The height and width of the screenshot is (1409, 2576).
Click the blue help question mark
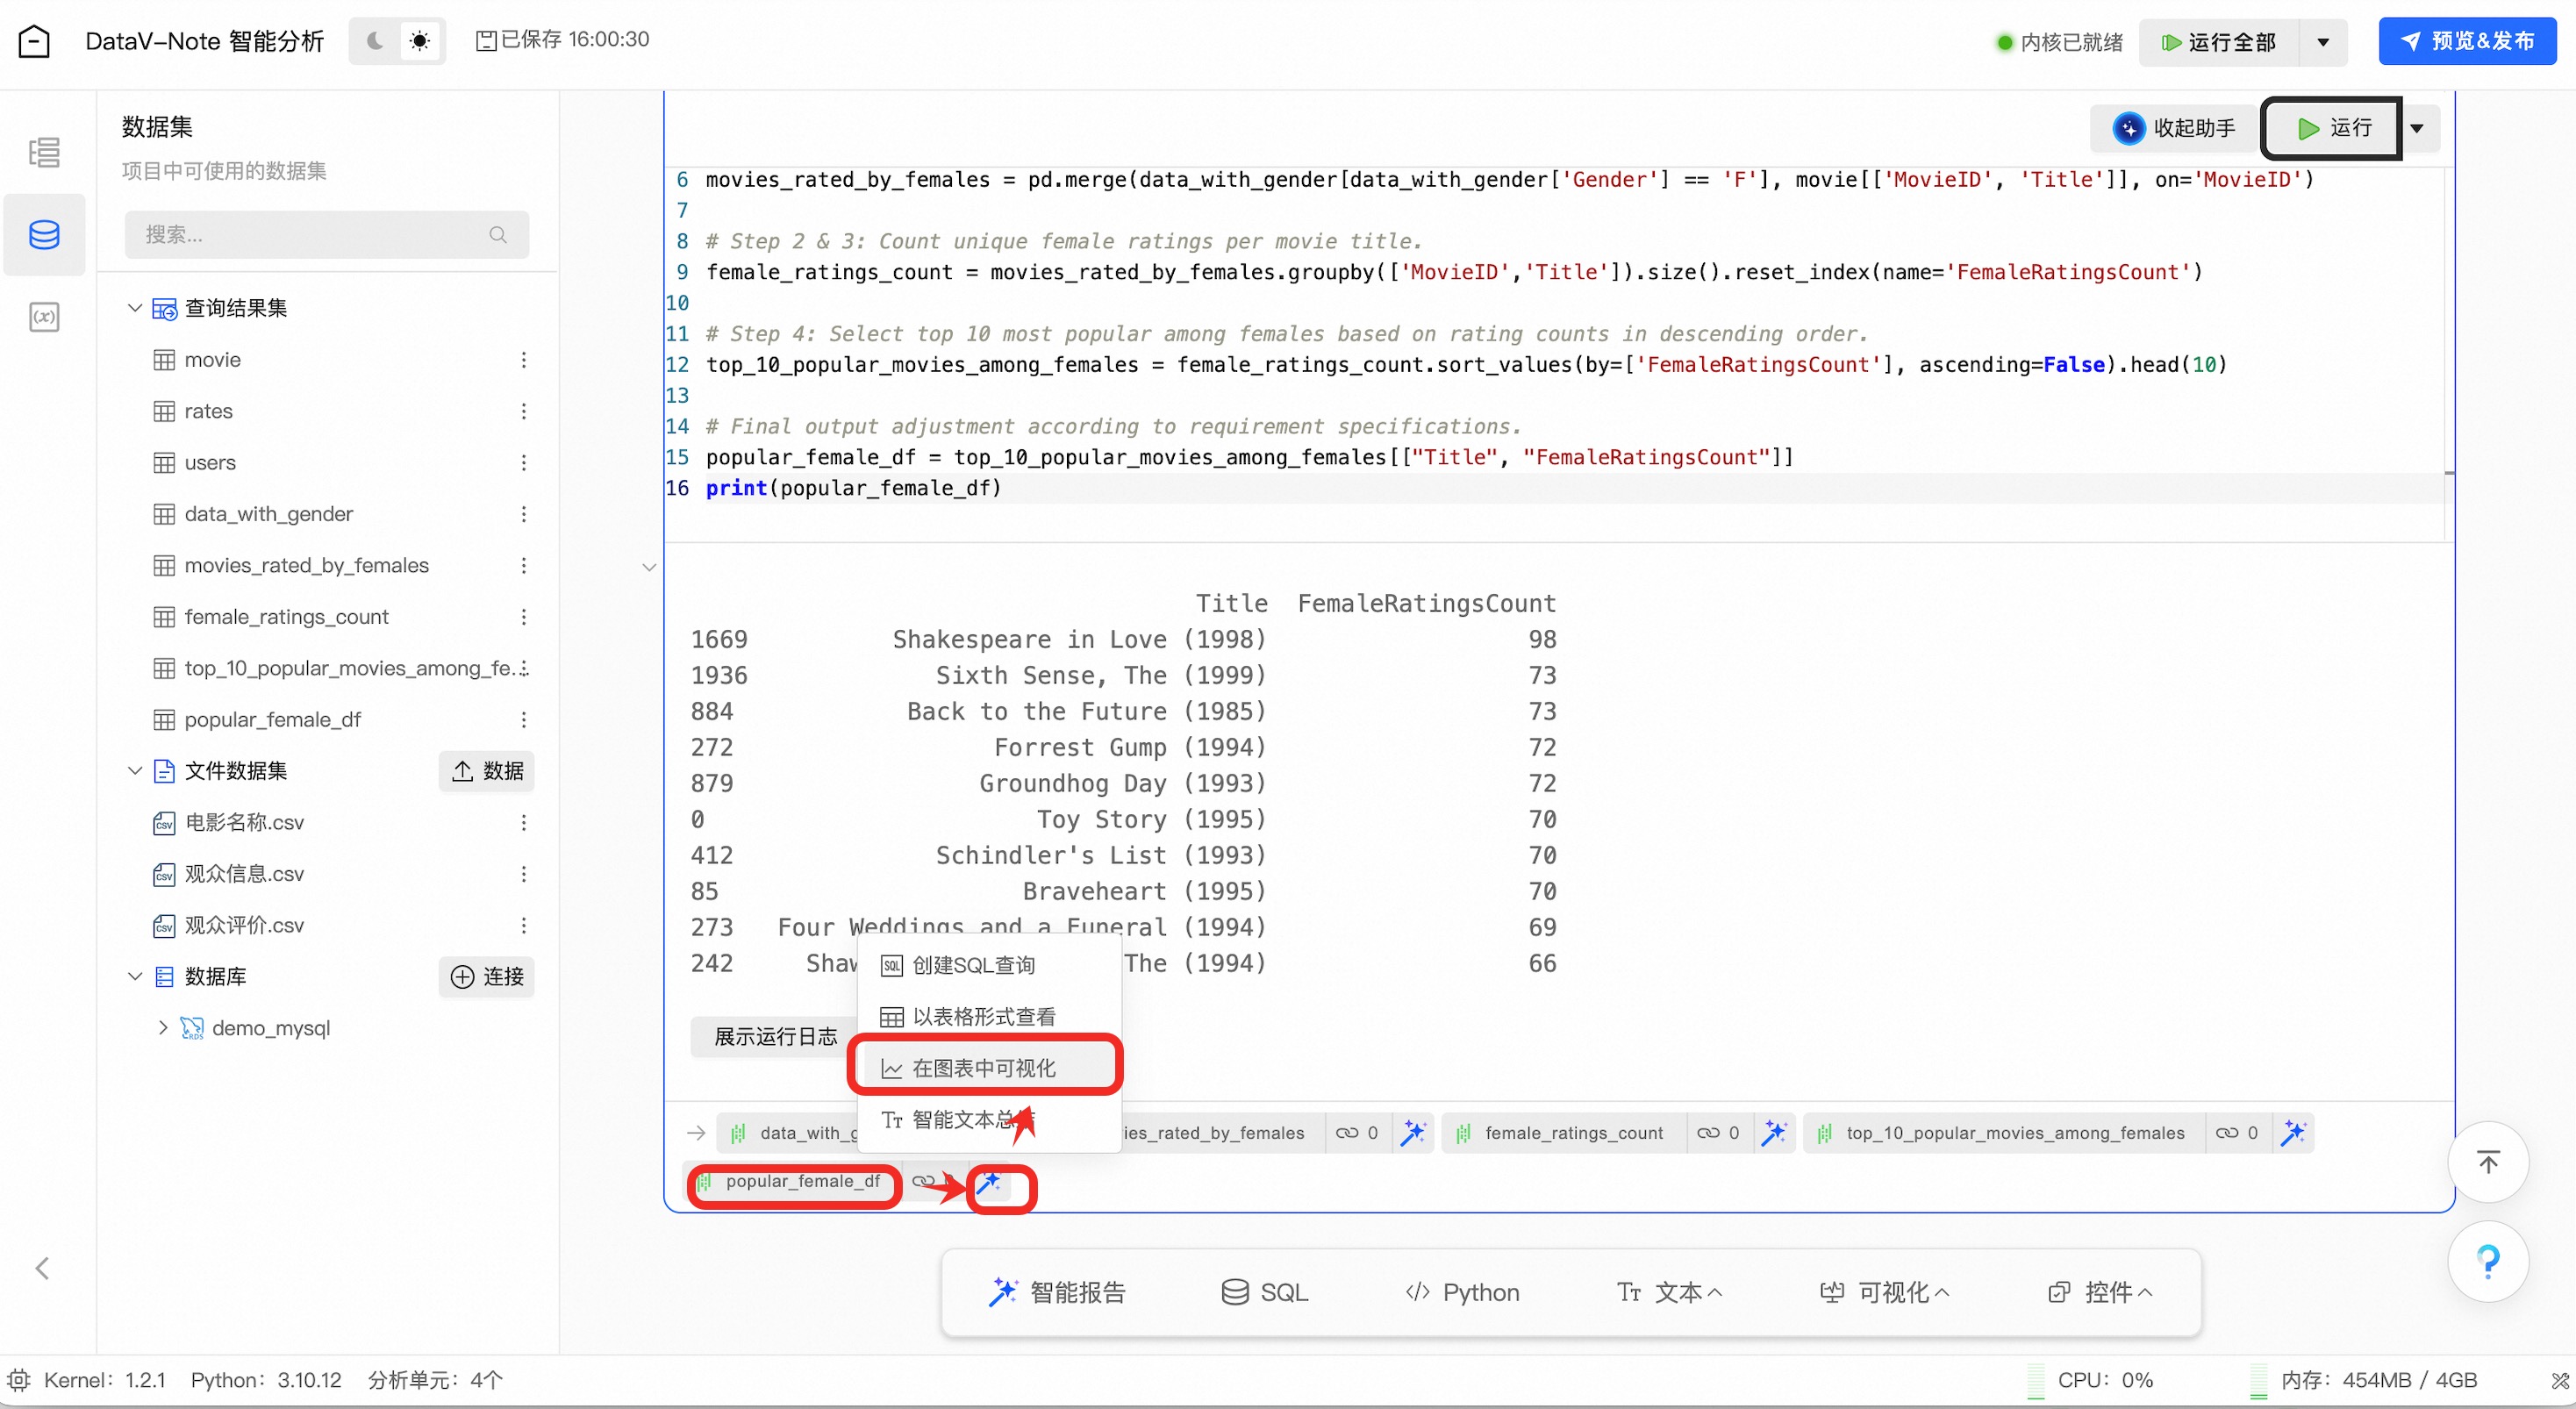2487,1261
